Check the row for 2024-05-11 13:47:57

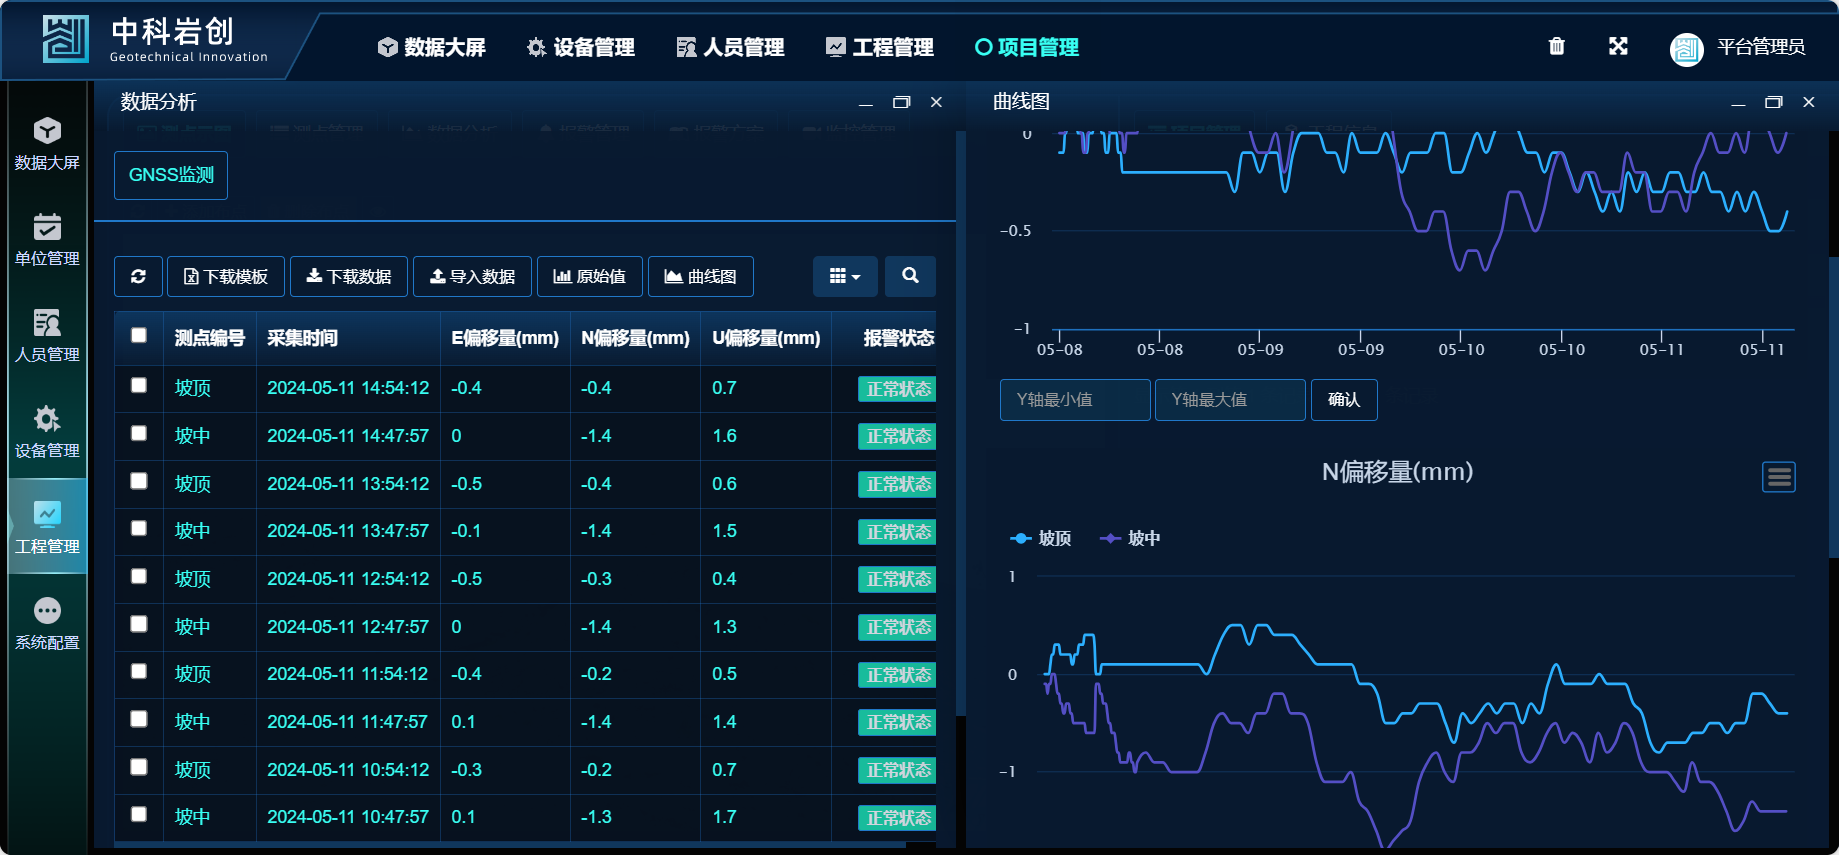(139, 529)
